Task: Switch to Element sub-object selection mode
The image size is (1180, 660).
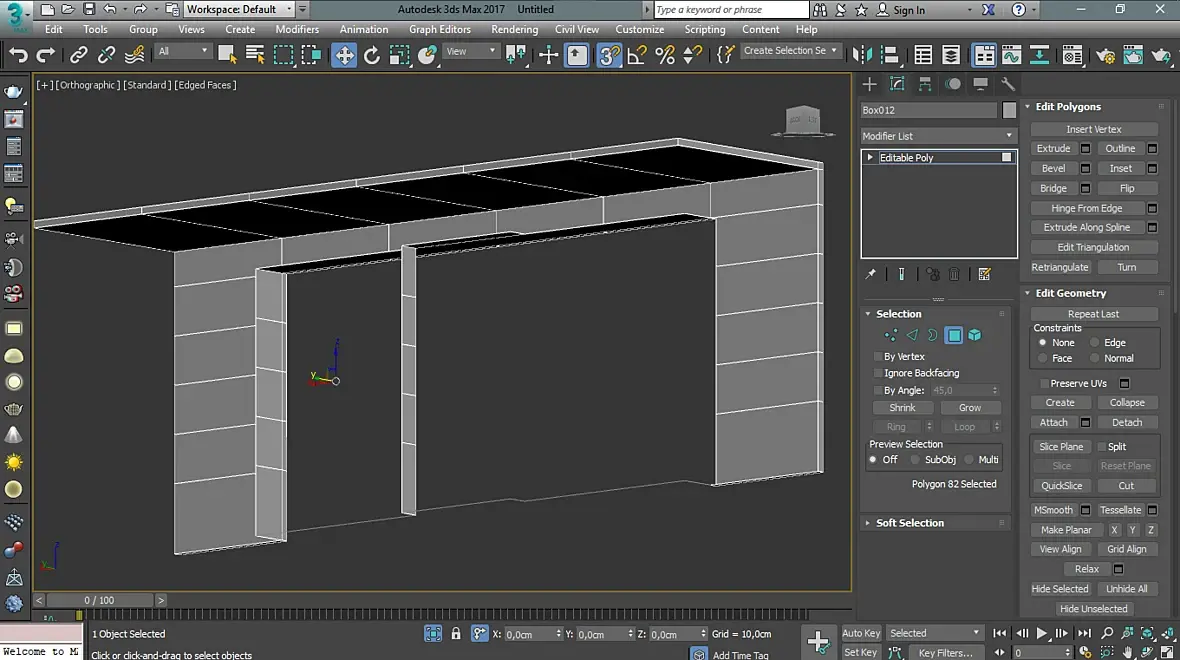Action: point(975,336)
